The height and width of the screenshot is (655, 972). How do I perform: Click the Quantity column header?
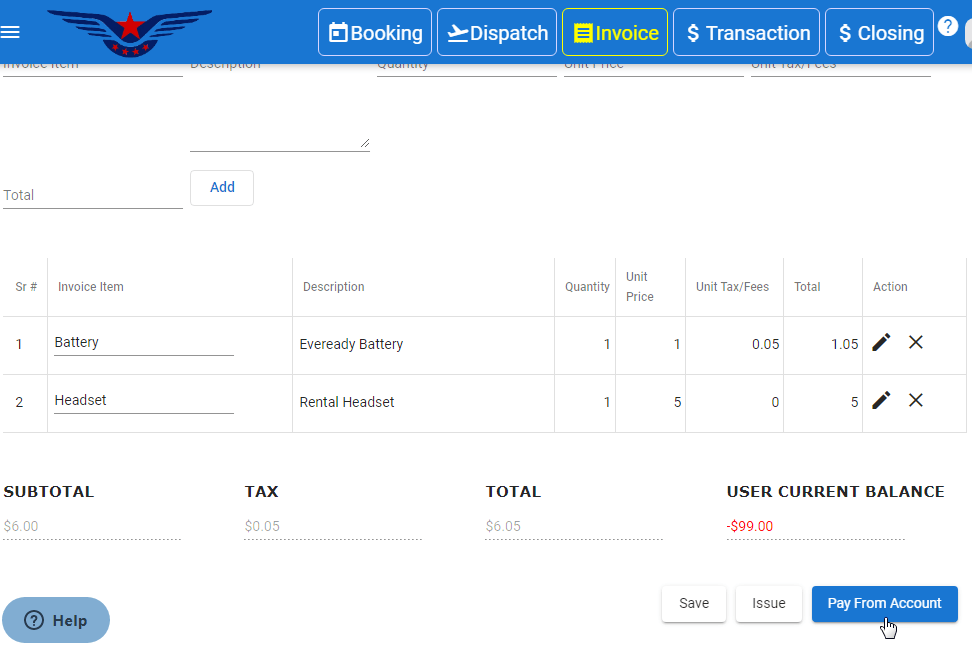tap(587, 287)
